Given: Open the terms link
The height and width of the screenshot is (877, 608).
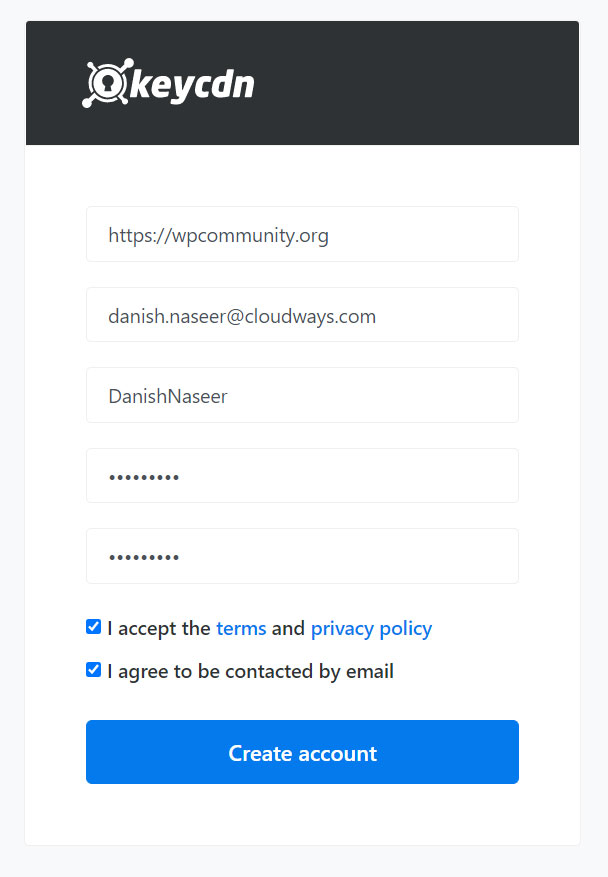Looking at the screenshot, I should [241, 629].
